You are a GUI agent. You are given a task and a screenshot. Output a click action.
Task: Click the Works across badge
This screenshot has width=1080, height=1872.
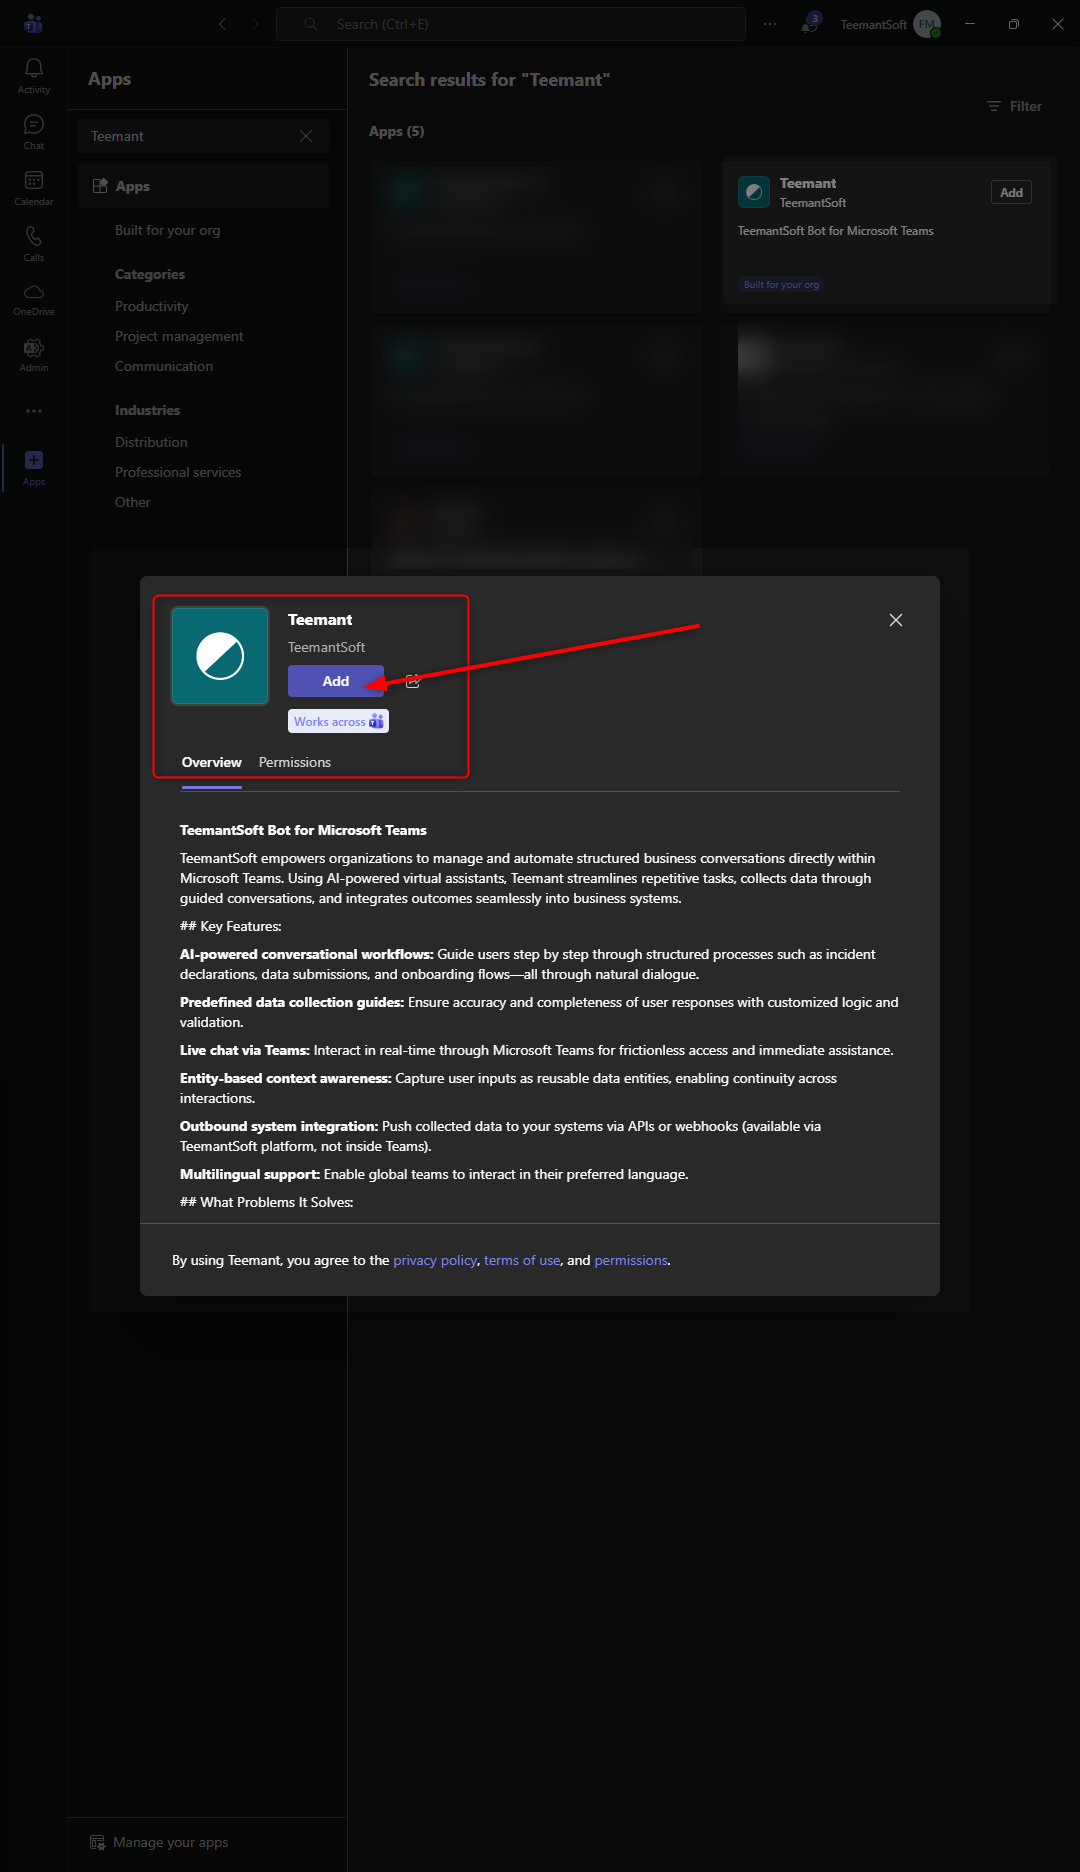click(338, 721)
